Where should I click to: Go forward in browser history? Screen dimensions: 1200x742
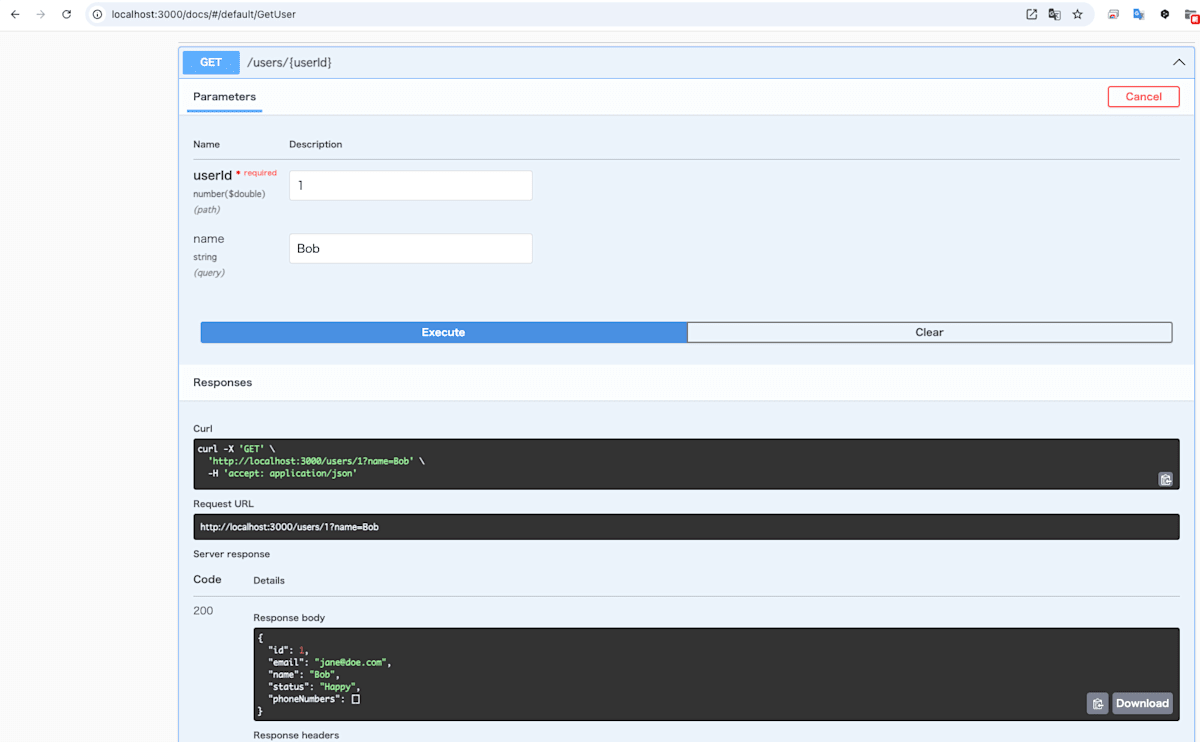coord(41,15)
